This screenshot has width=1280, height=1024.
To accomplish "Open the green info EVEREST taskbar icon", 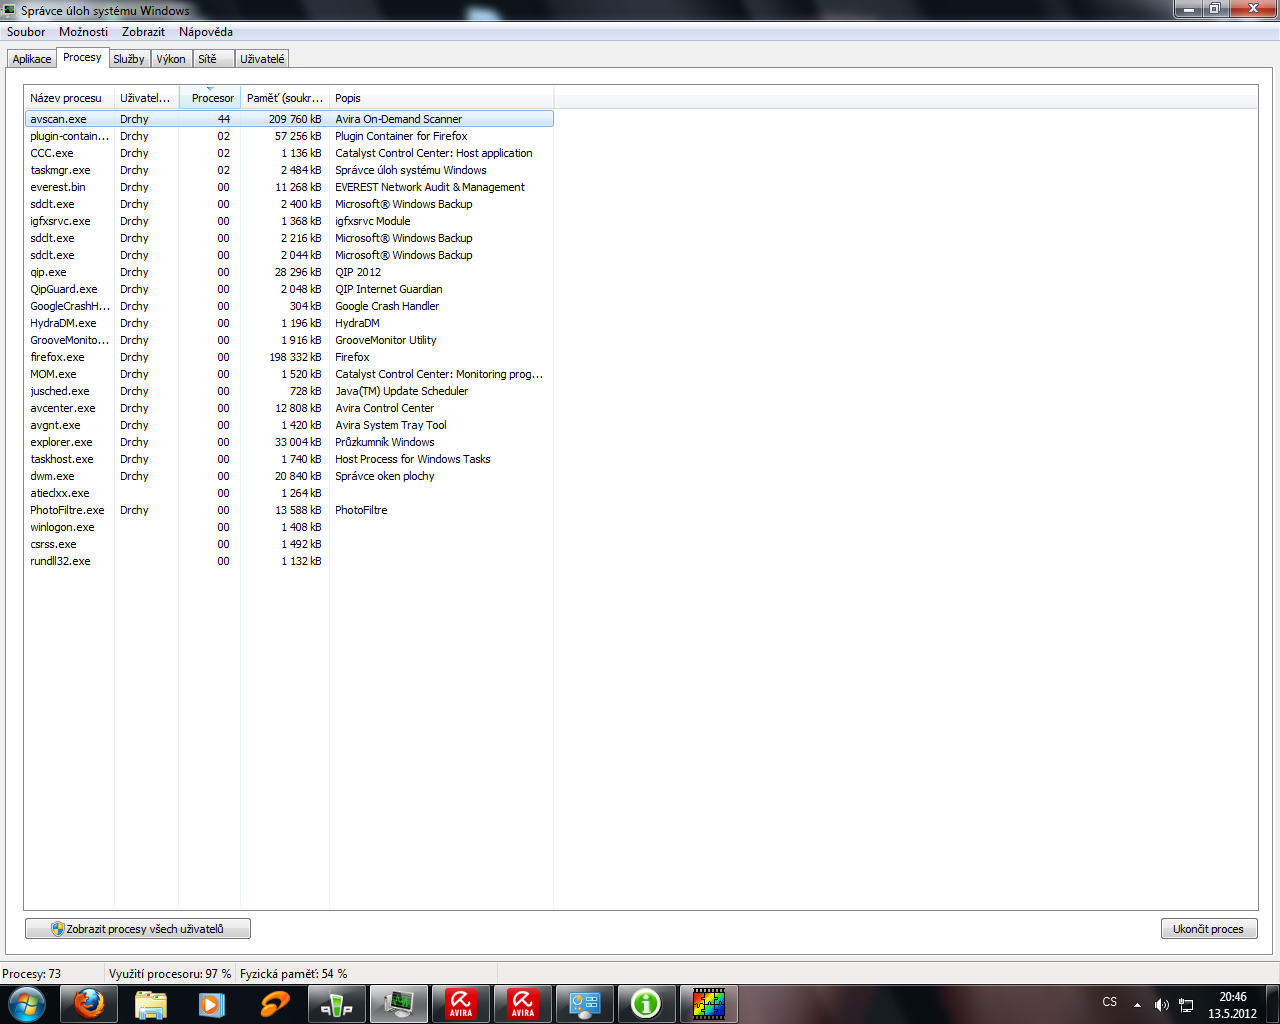I will 647,1003.
